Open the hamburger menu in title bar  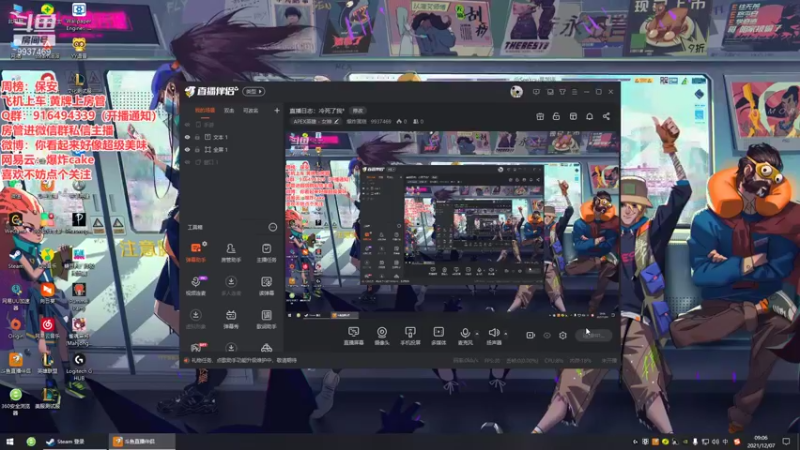point(574,92)
